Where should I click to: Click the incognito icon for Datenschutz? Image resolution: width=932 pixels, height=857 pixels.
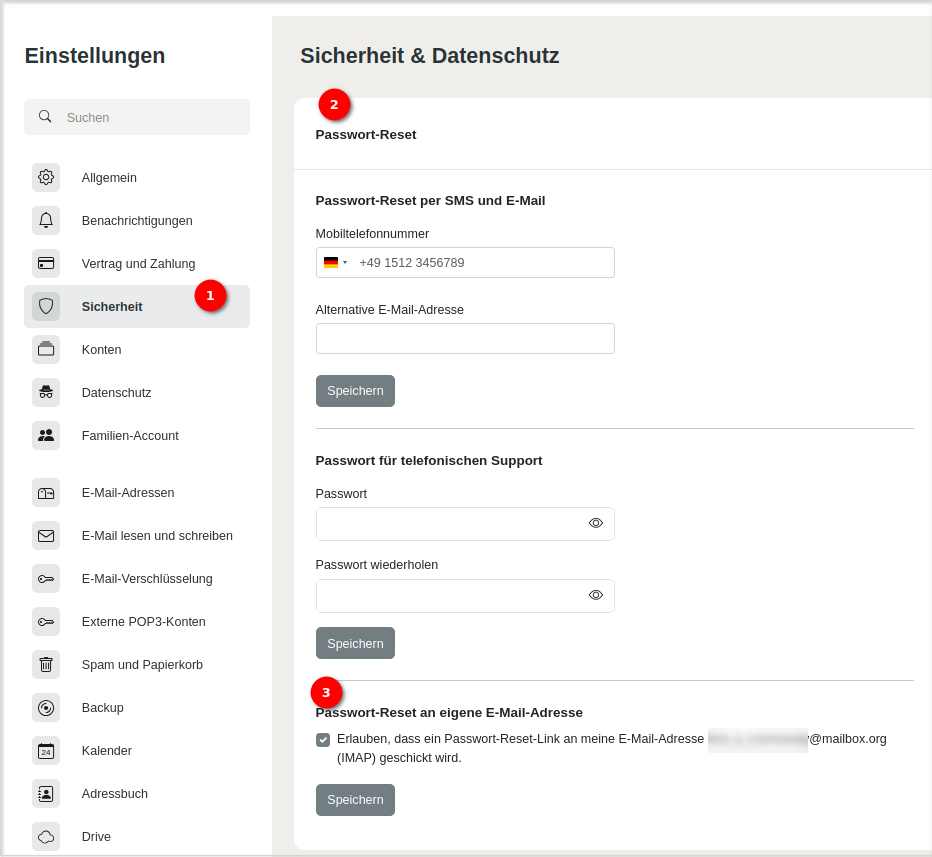point(46,392)
